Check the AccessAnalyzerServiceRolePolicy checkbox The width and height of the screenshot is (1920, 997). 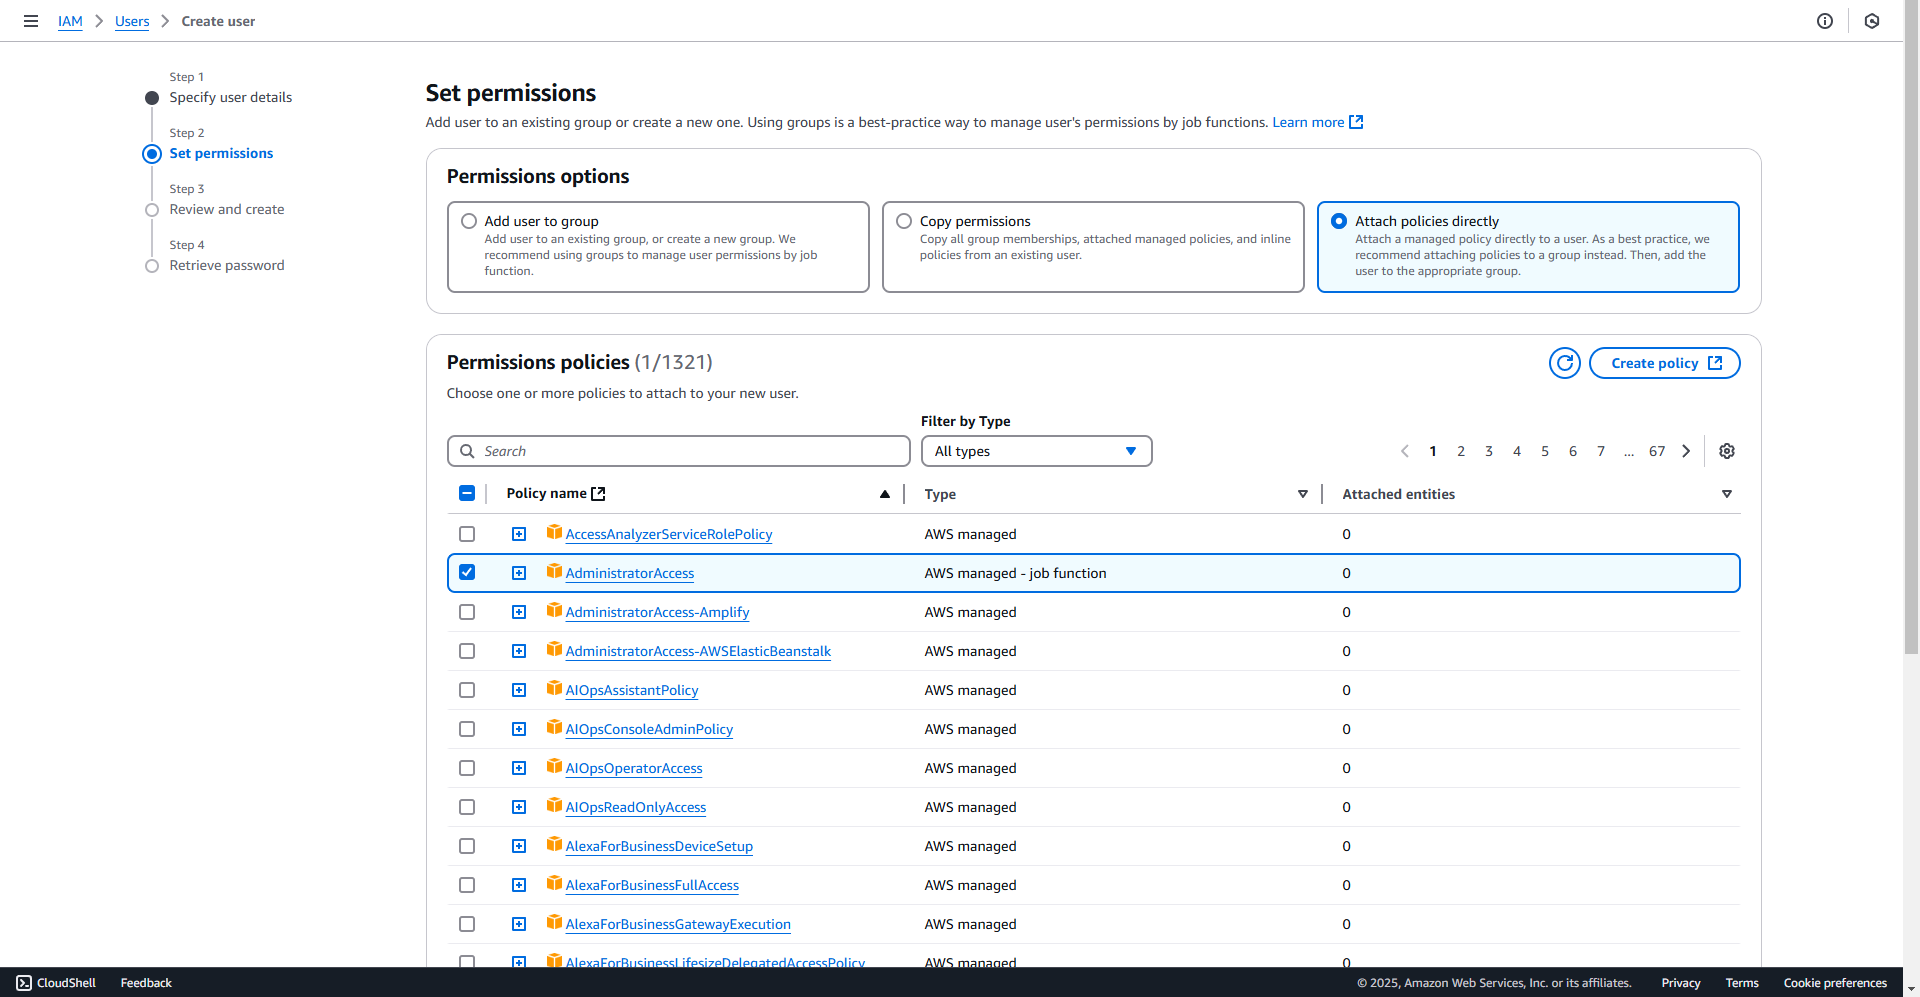coord(467,534)
